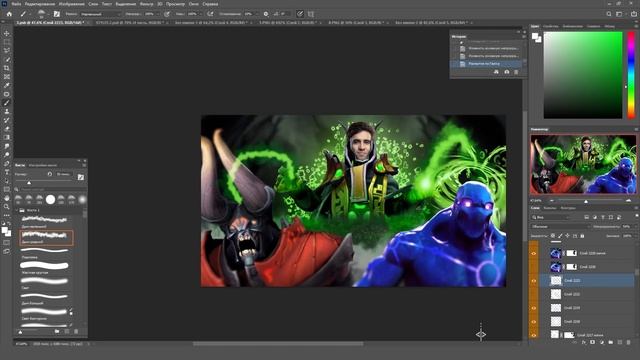Open layer filter kind dropdown
Screen dimensions: 640x360
(551, 217)
